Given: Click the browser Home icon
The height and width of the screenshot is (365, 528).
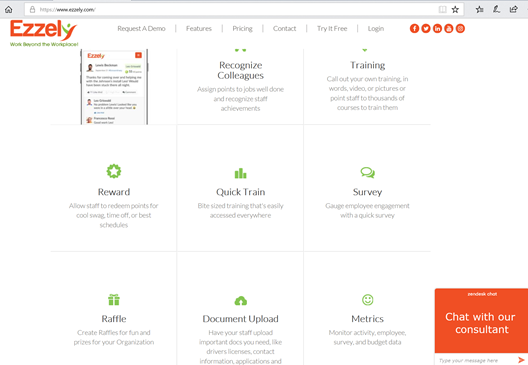Looking at the screenshot, I should click(8, 9).
